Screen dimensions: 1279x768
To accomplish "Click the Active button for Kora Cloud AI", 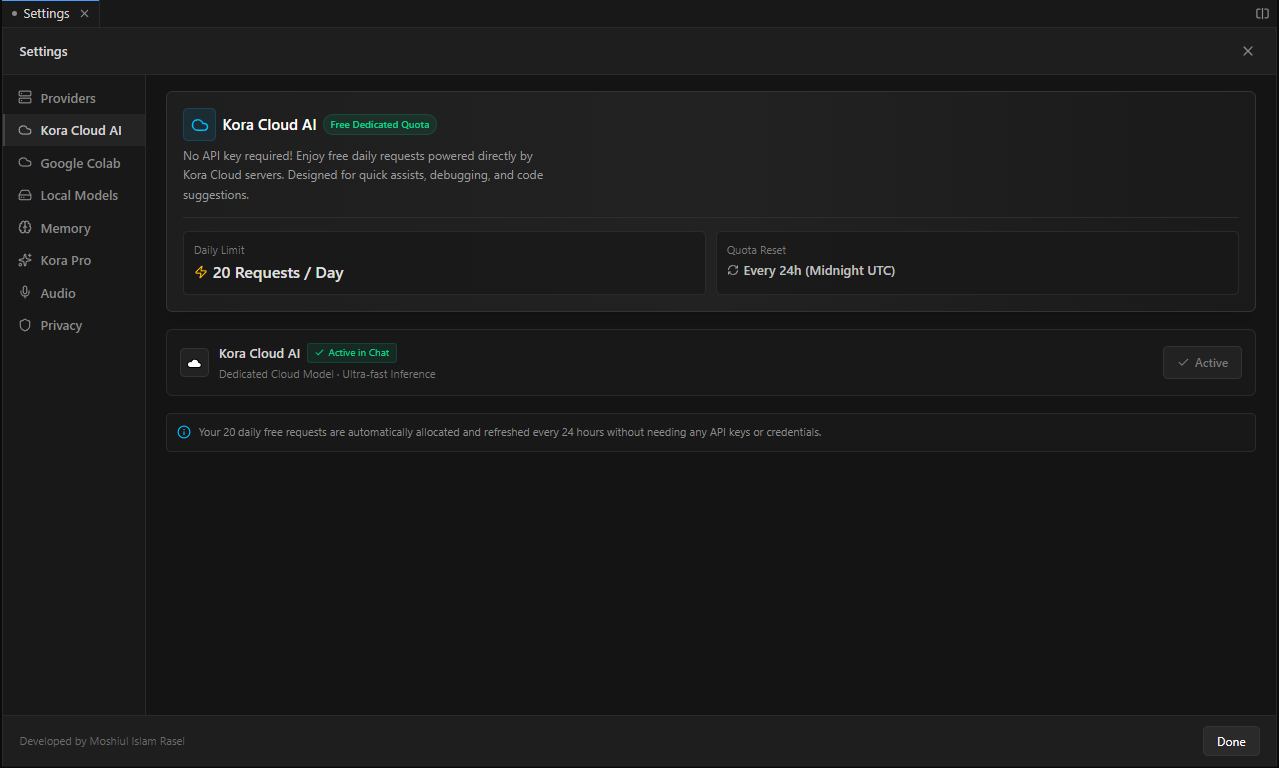I will pos(1202,362).
